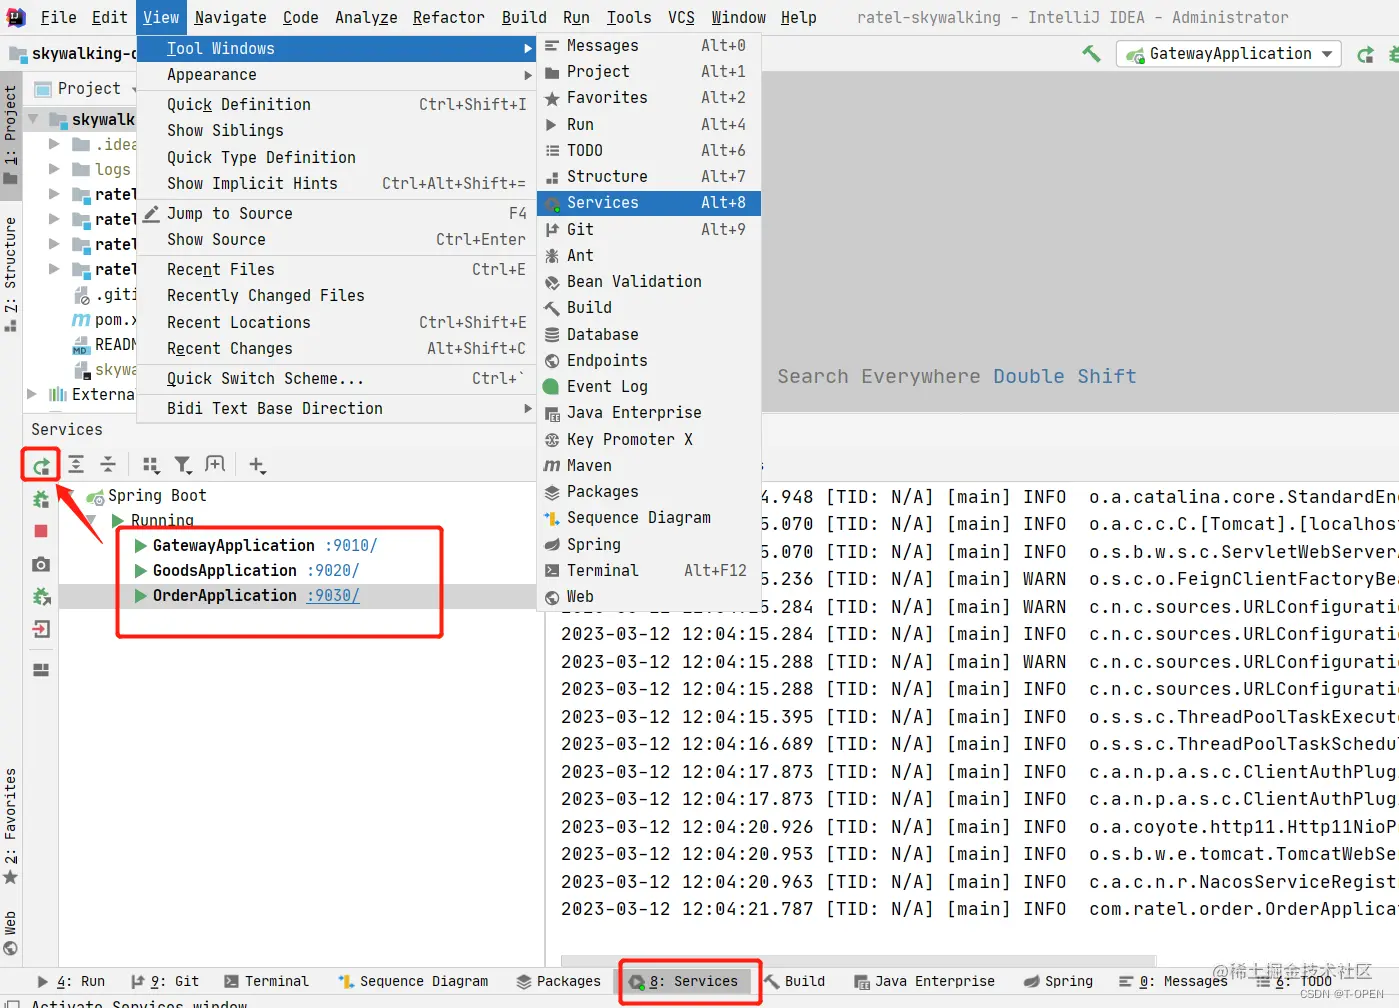The height and width of the screenshot is (1008, 1399).
Task: Open Ant tool window from submenu
Action: click(x=649, y=255)
